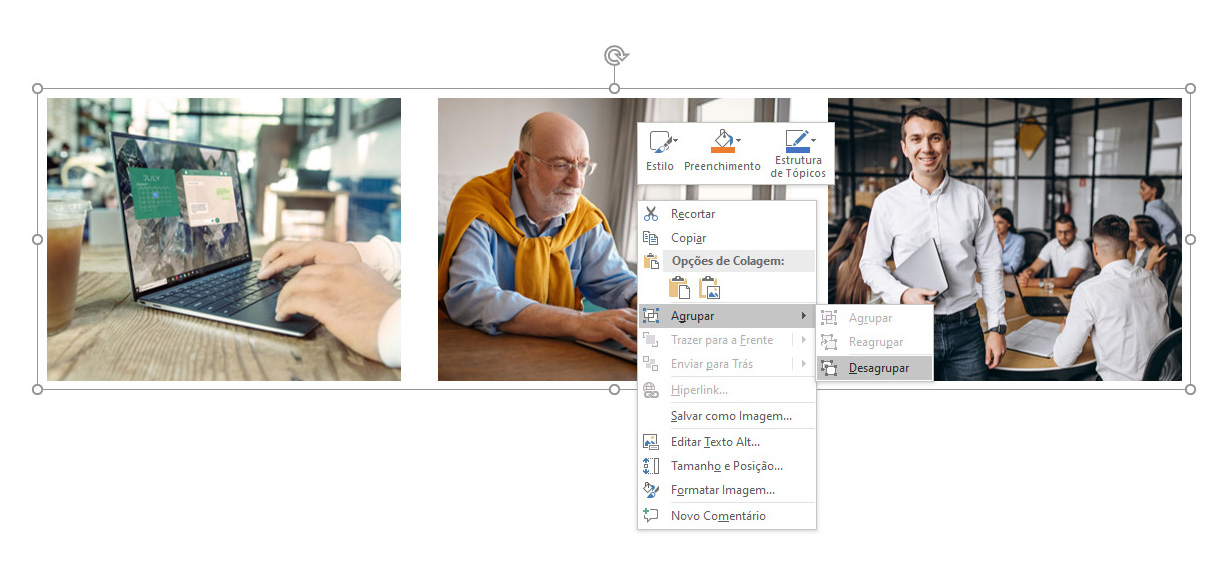Click the submenu Agrupar icon
This screenshot has width=1226, height=572.
click(x=829, y=318)
